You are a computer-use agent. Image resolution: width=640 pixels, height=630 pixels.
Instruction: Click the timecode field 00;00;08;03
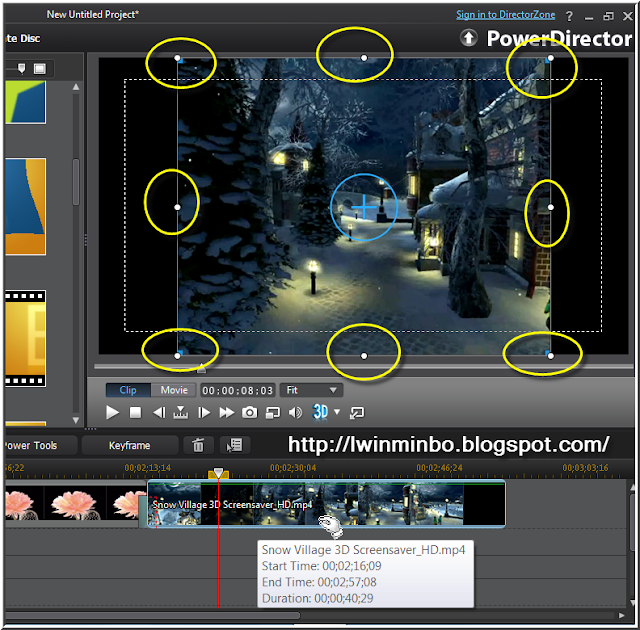coord(238,390)
